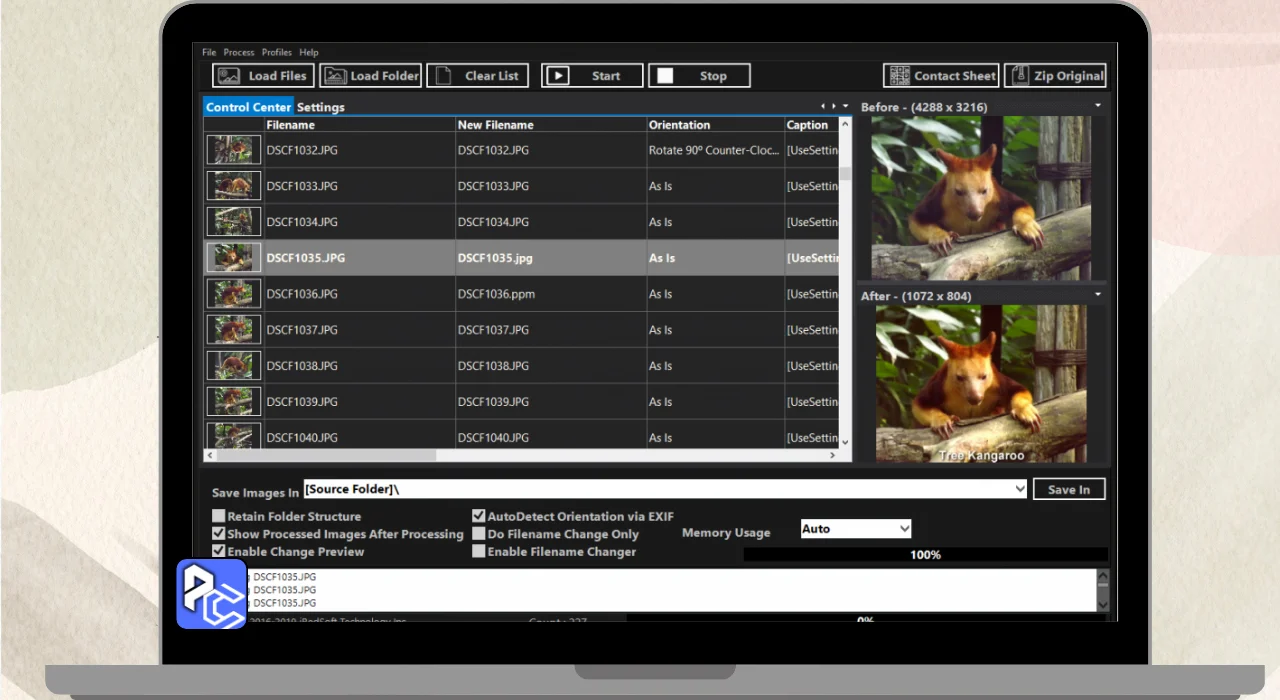Click the blue PC logo icon

(211, 594)
